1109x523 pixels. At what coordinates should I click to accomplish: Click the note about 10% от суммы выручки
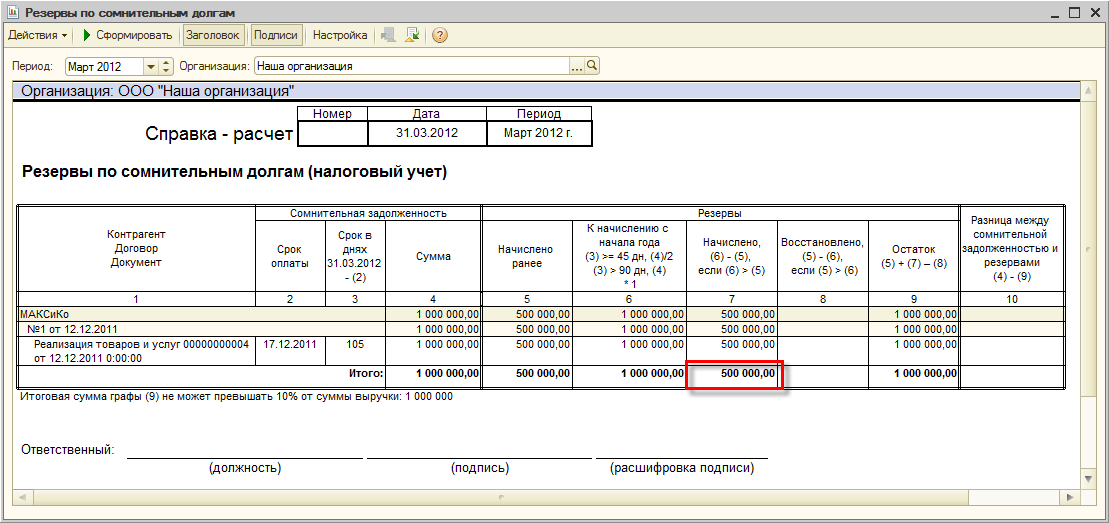pos(237,396)
